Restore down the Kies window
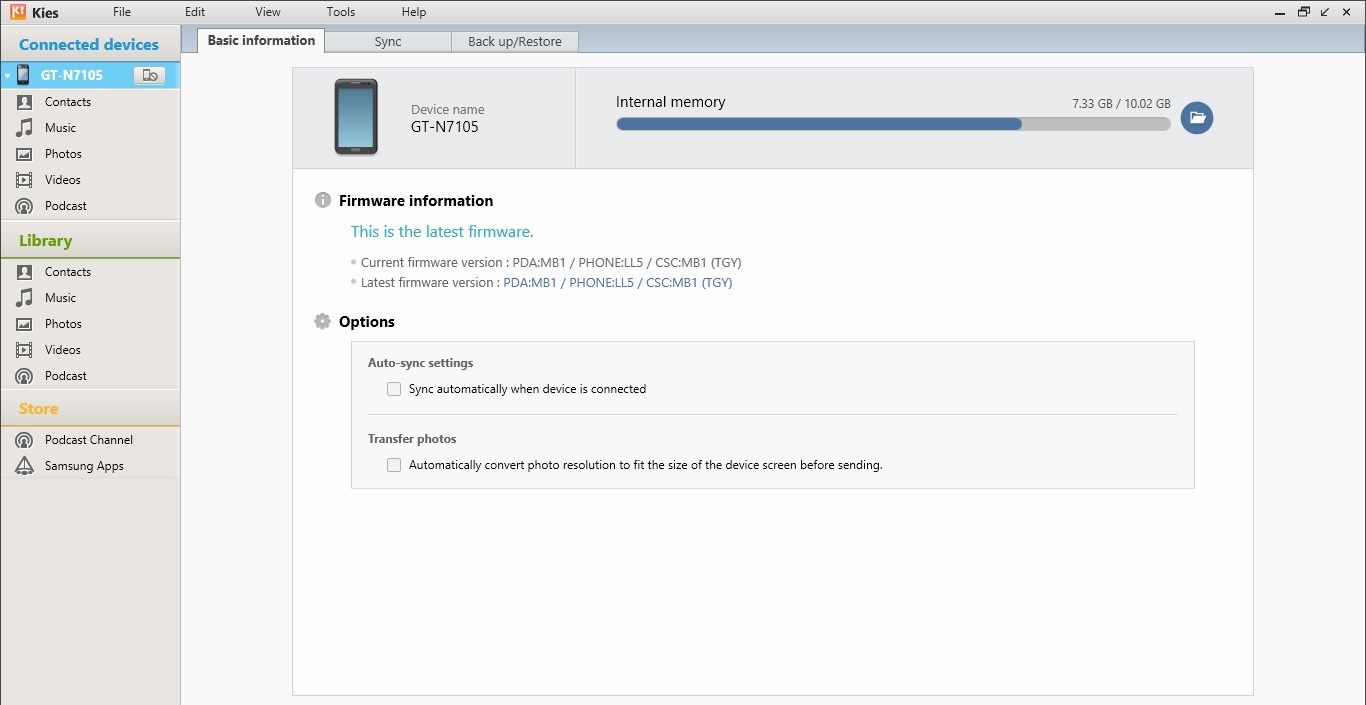 point(1303,12)
